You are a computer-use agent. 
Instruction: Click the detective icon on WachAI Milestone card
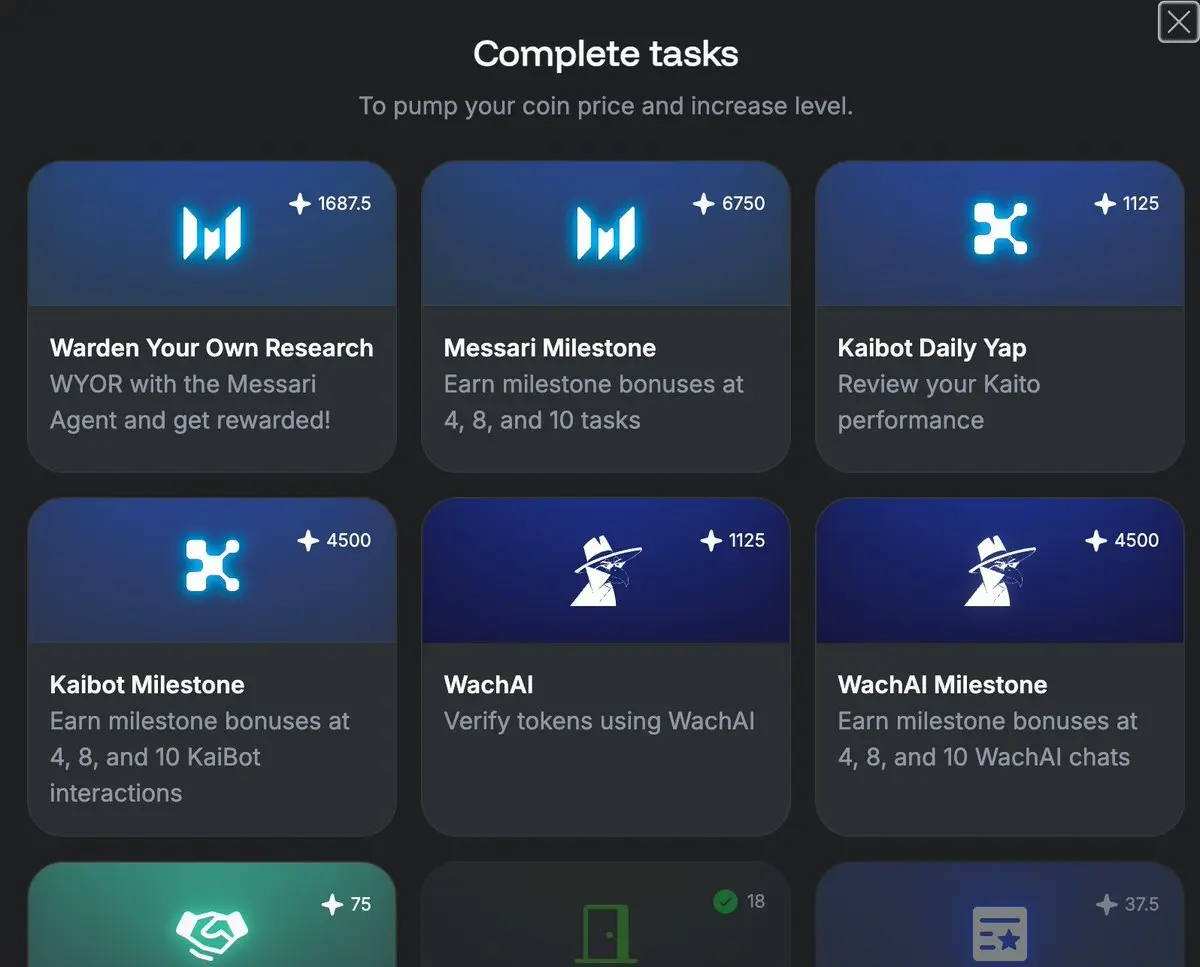(x=1000, y=569)
